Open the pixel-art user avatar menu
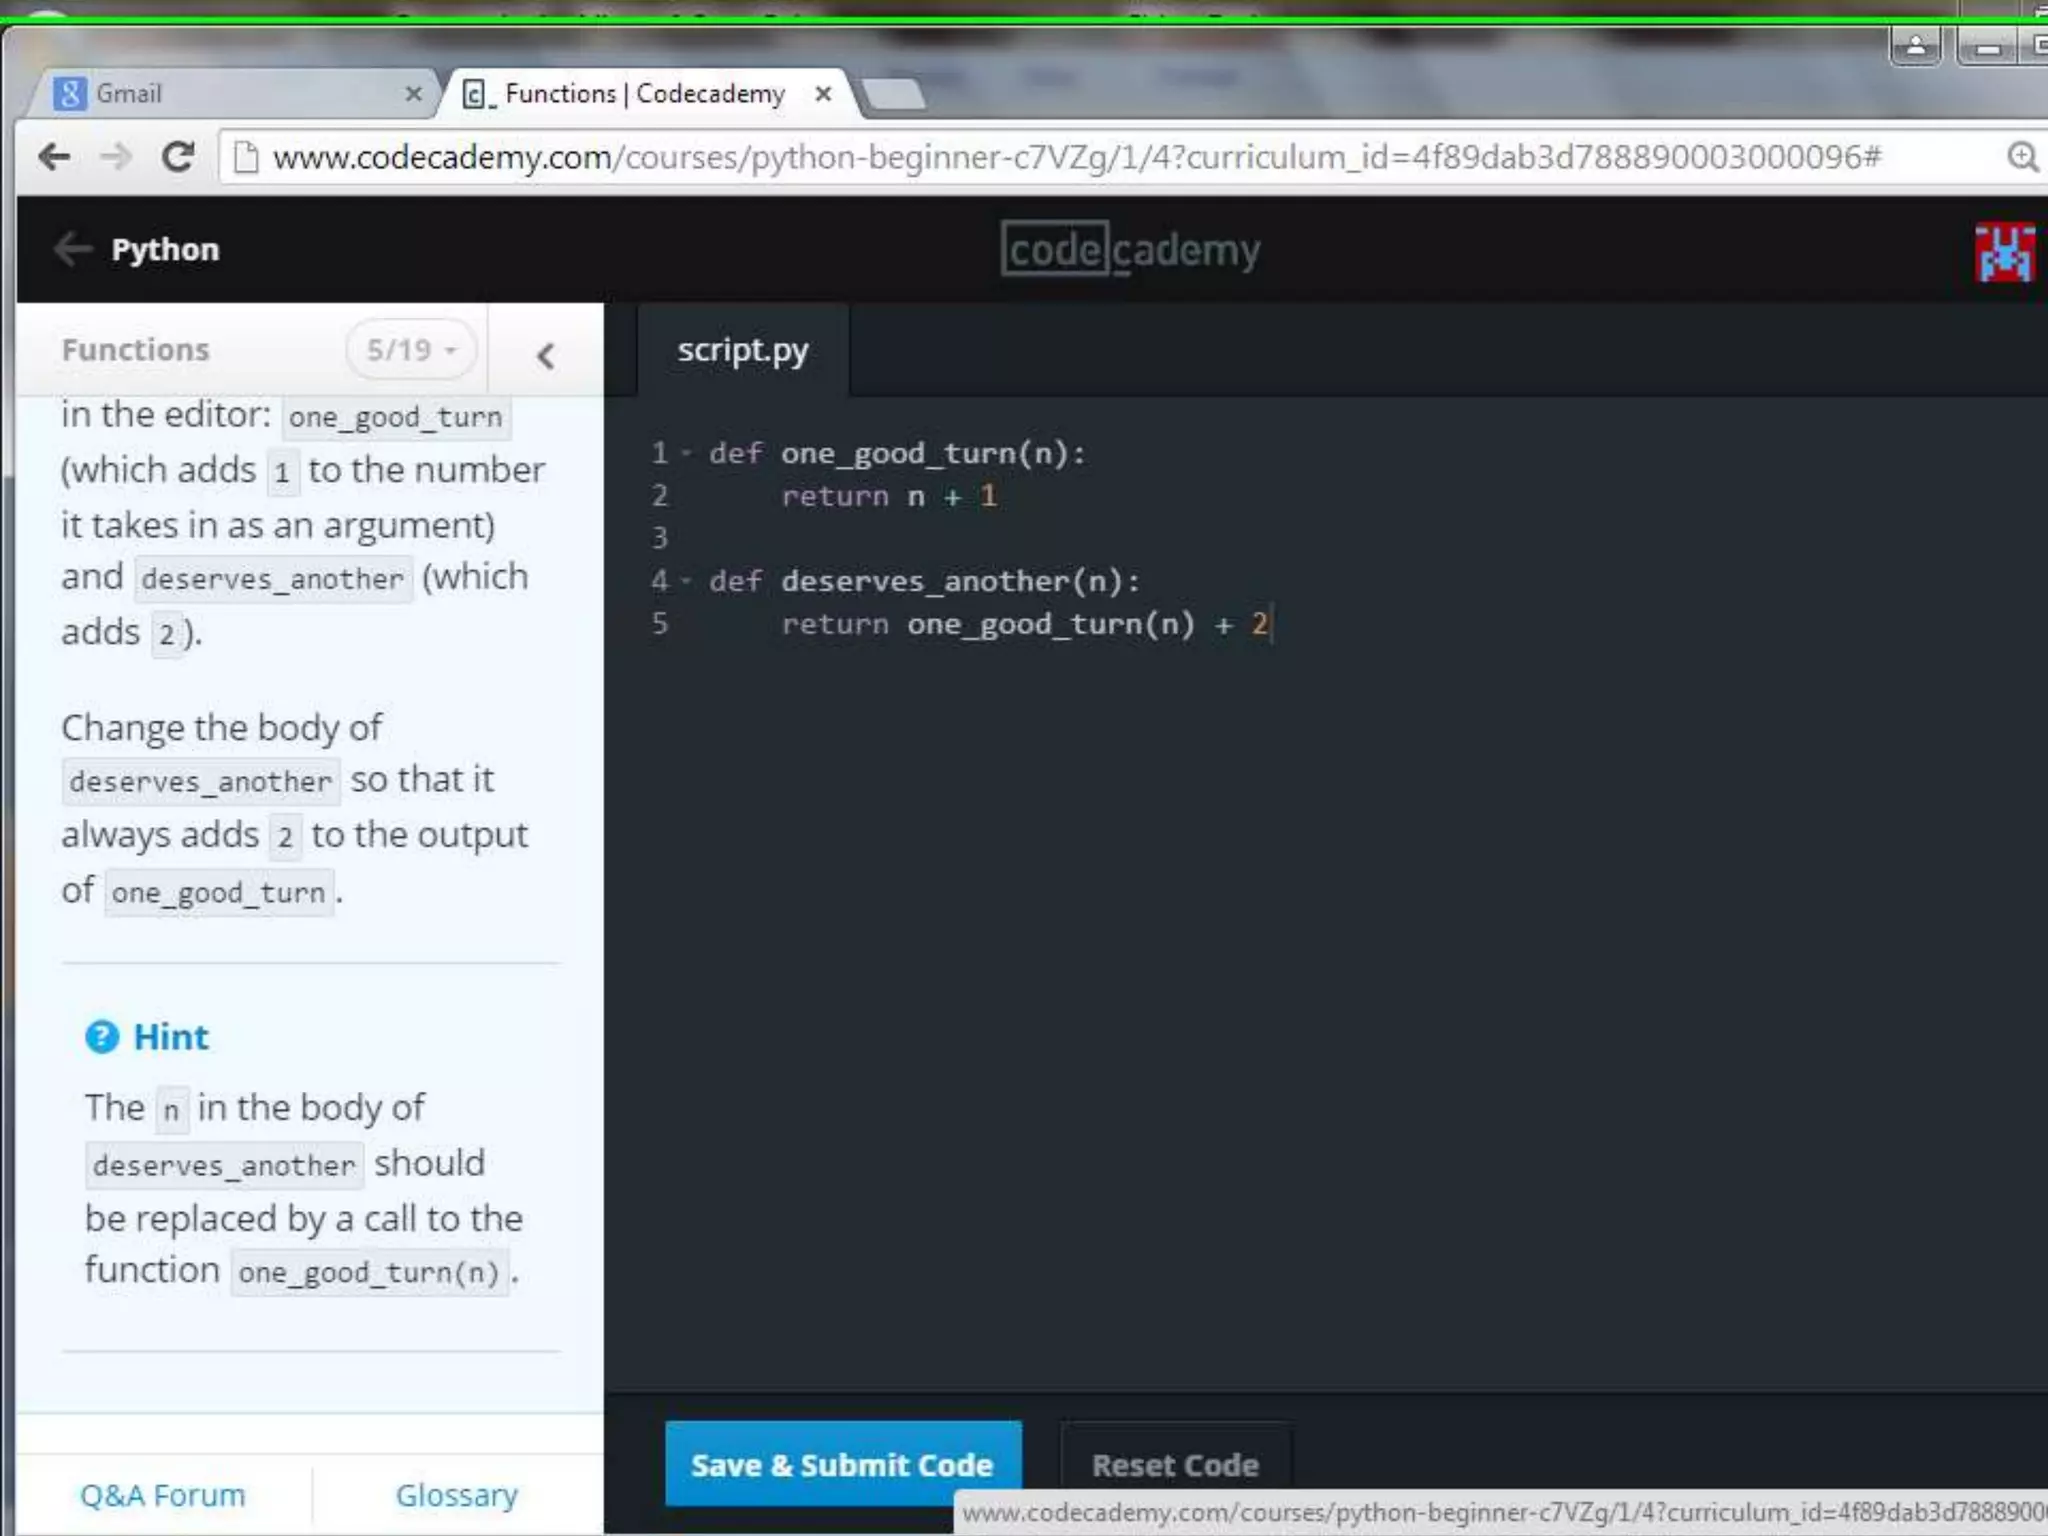Image resolution: width=2048 pixels, height=1536 pixels. [2004, 251]
